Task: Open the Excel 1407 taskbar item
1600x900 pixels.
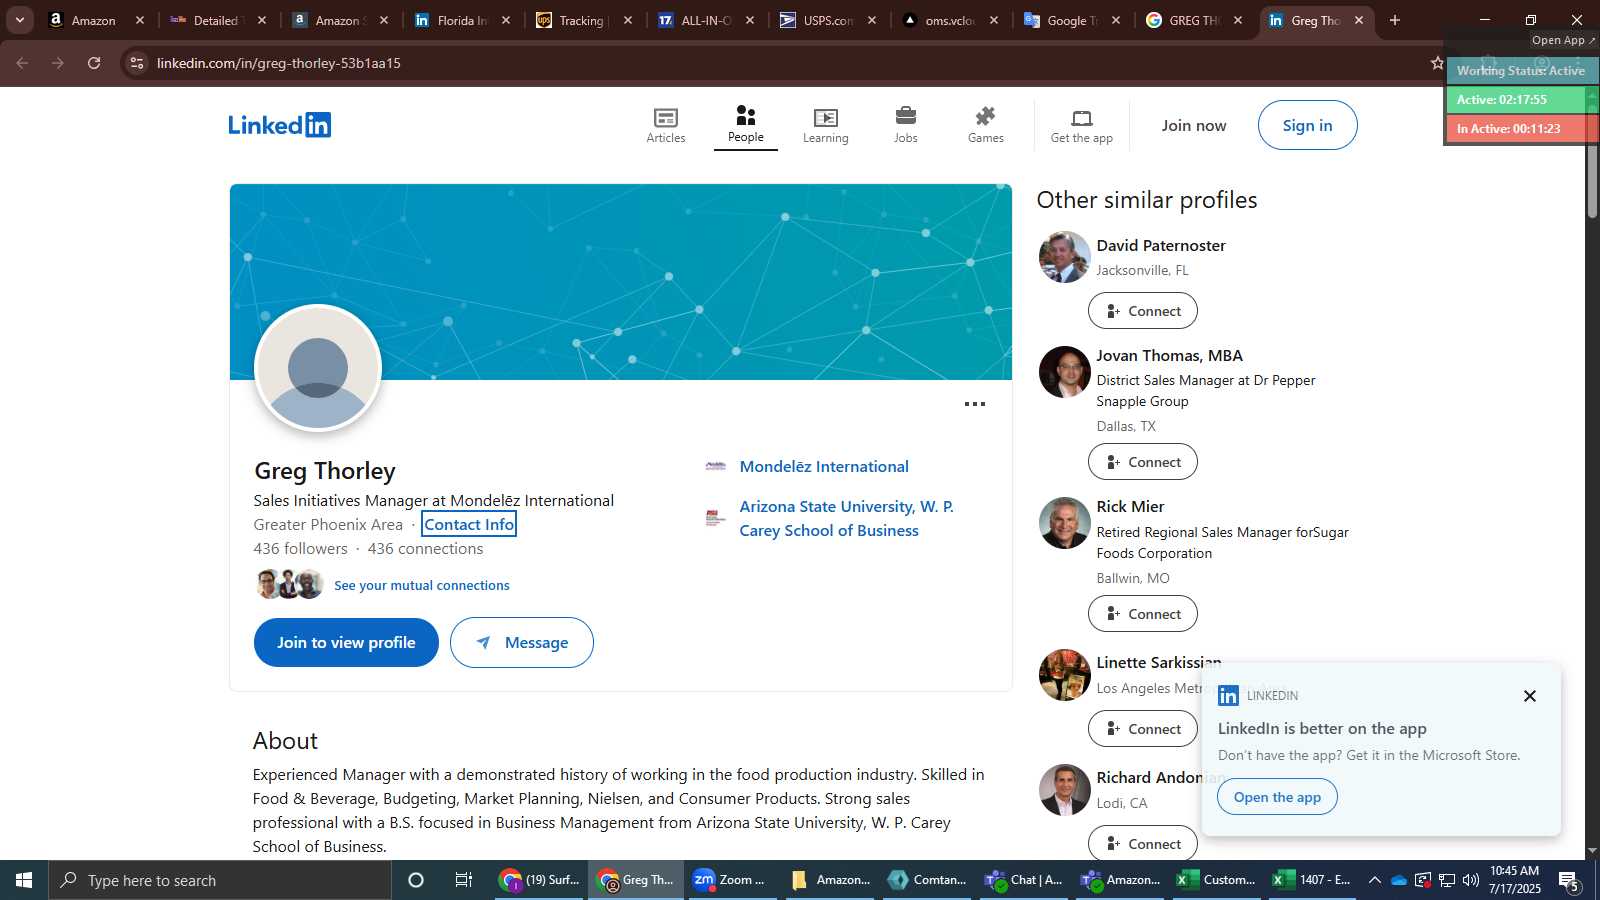Action: [x=1312, y=880]
